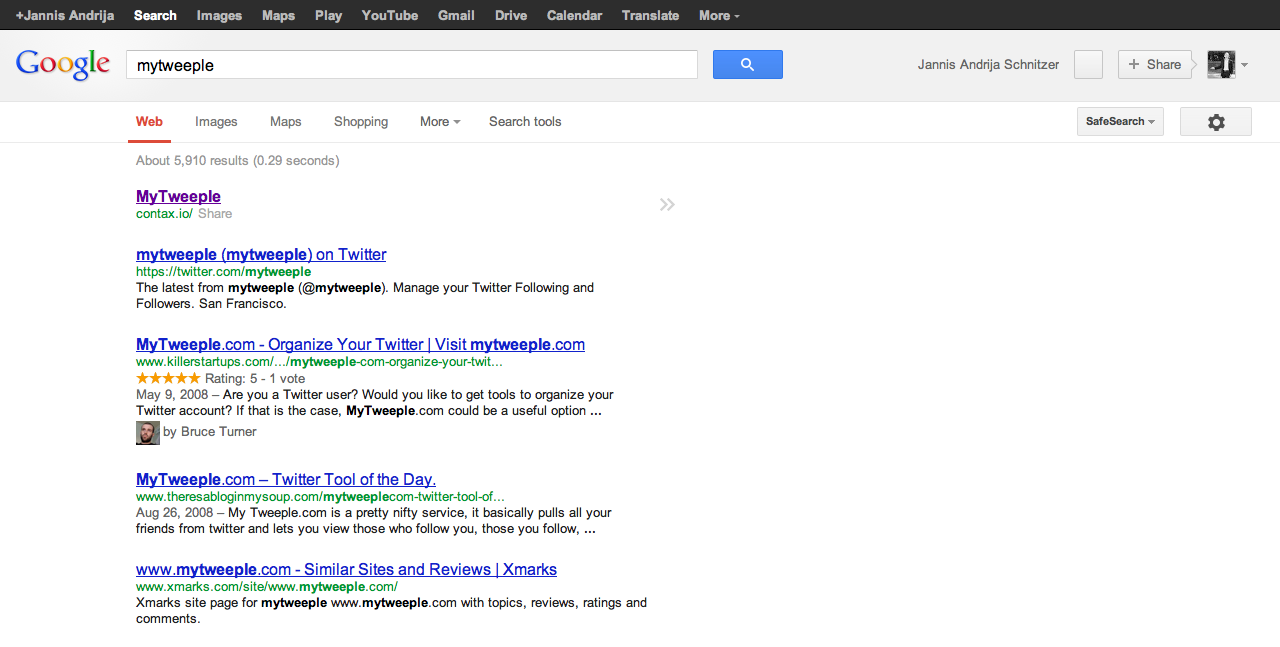1280x647 pixels.
Task: Click the blue magnifier search button
Action: [x=747, y=64]
